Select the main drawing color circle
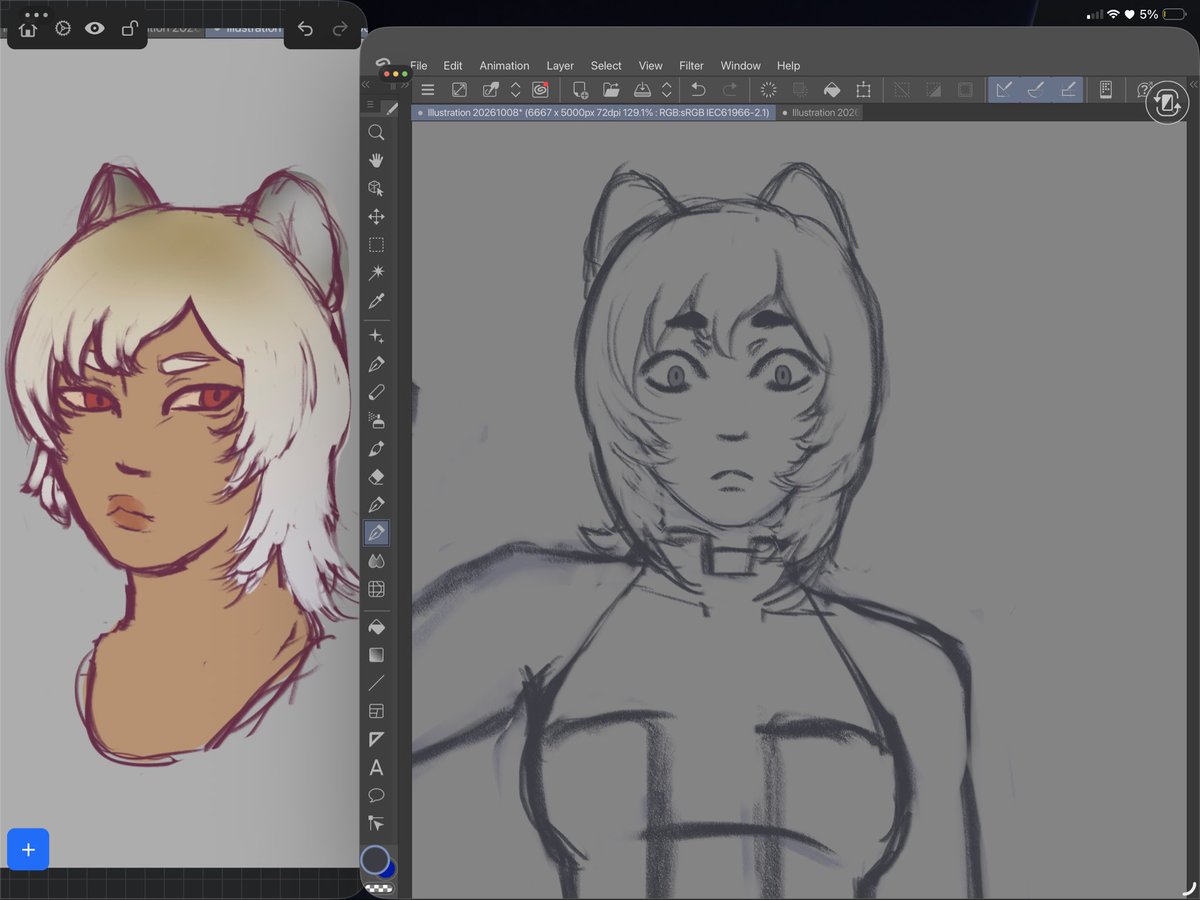This screenshot has width=1200, height=900. pos(375,860)
